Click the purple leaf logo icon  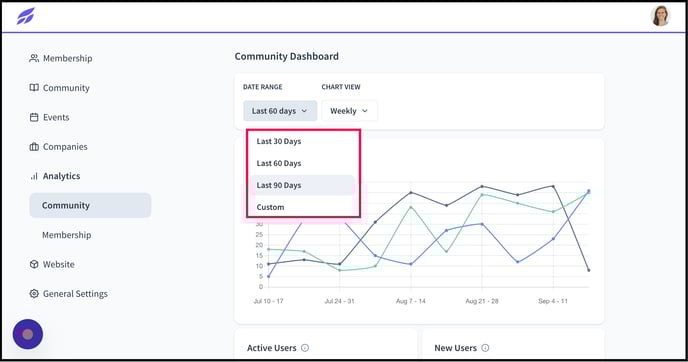tap(25, 16)
